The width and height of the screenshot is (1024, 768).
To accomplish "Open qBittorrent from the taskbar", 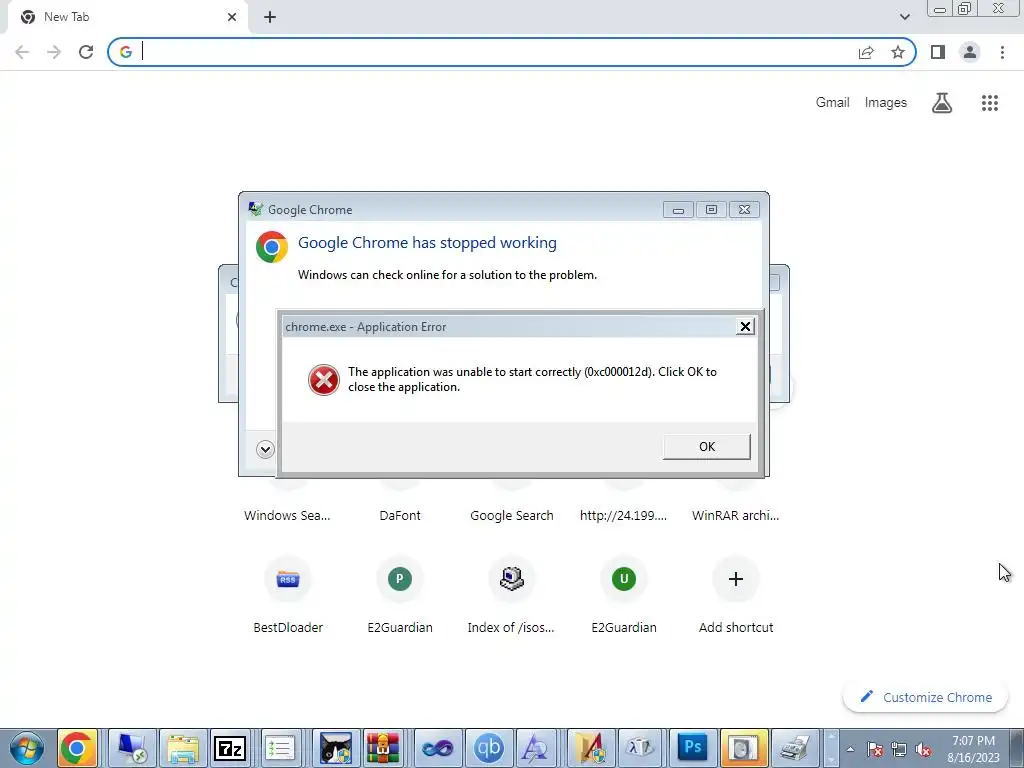I will pyautogui.click(x=488, y=748).
